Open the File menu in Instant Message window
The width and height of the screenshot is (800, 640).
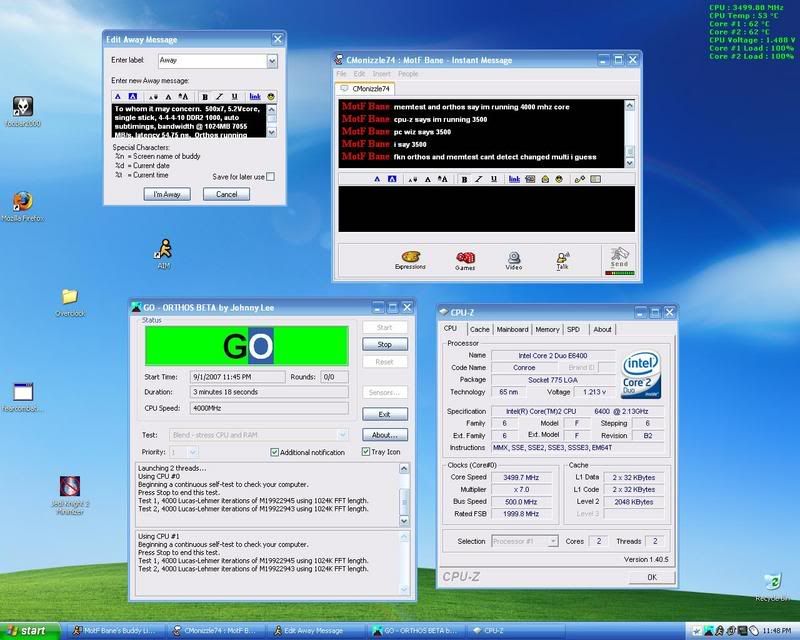pyautogui.click(x=341, y=74)
